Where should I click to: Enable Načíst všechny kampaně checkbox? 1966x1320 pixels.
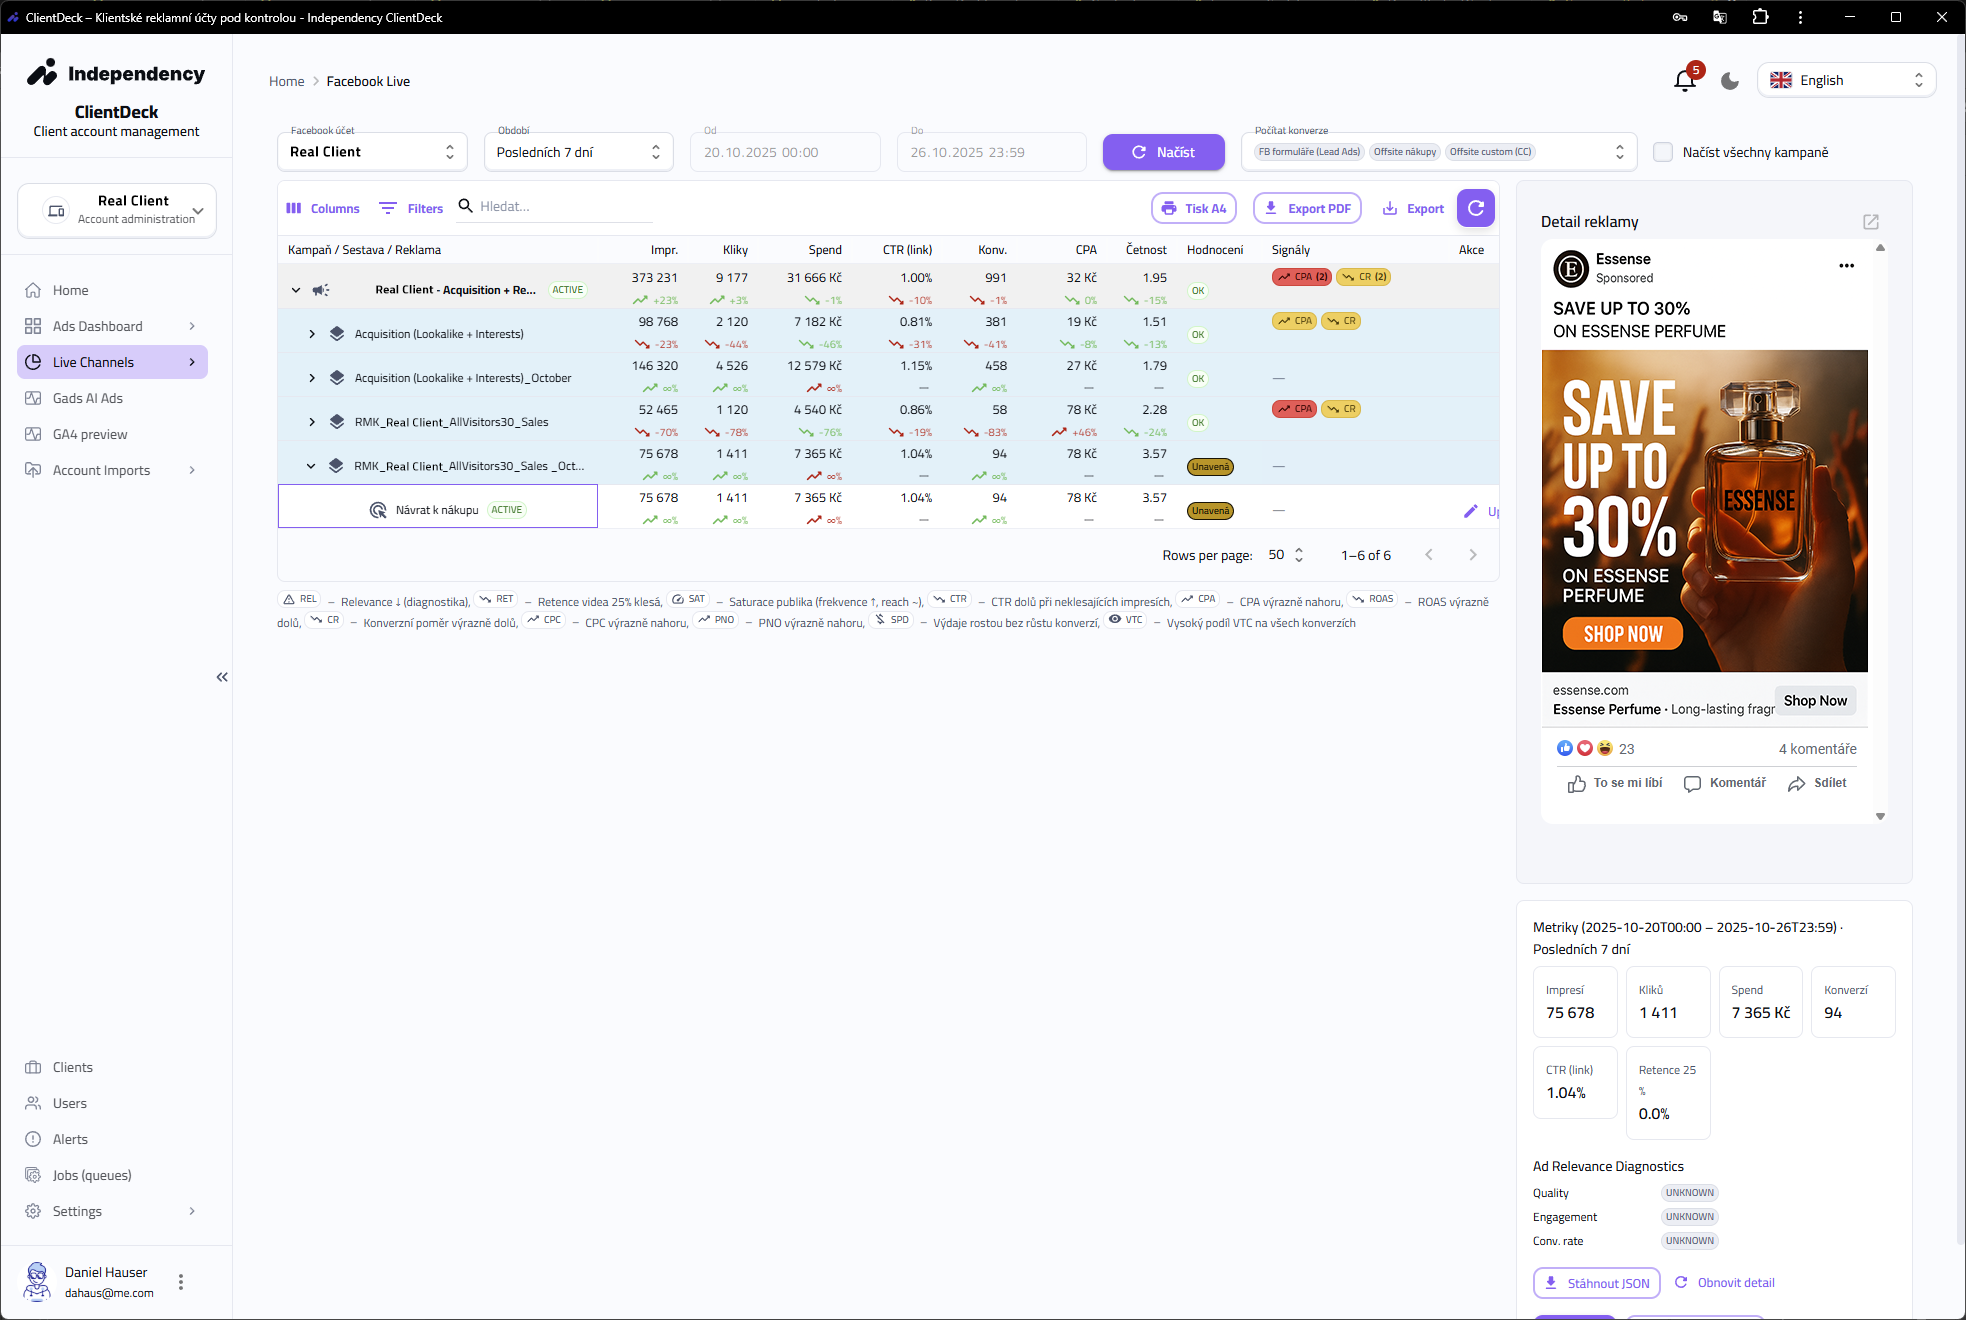[x=1663, y=152]
